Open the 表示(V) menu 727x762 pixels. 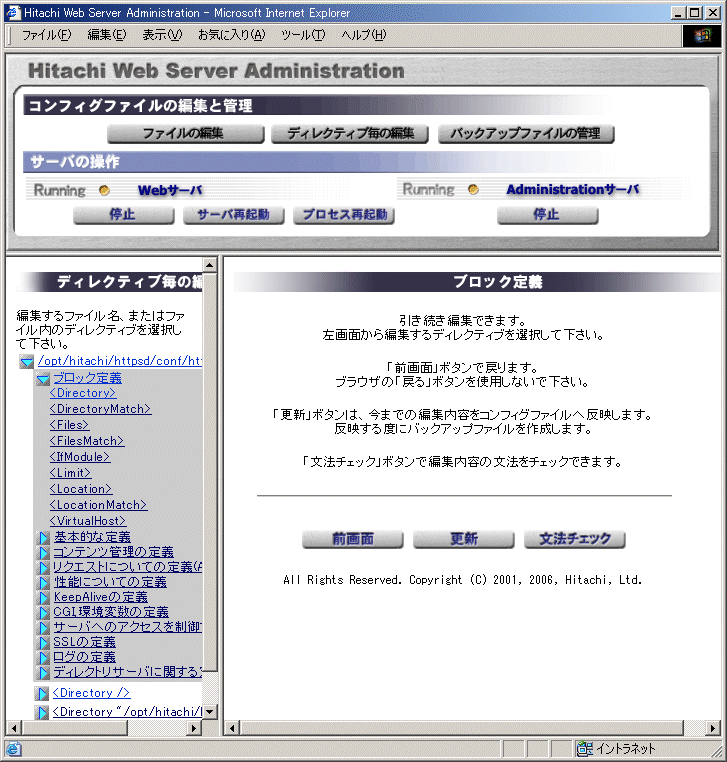click(x=162, y=35)
